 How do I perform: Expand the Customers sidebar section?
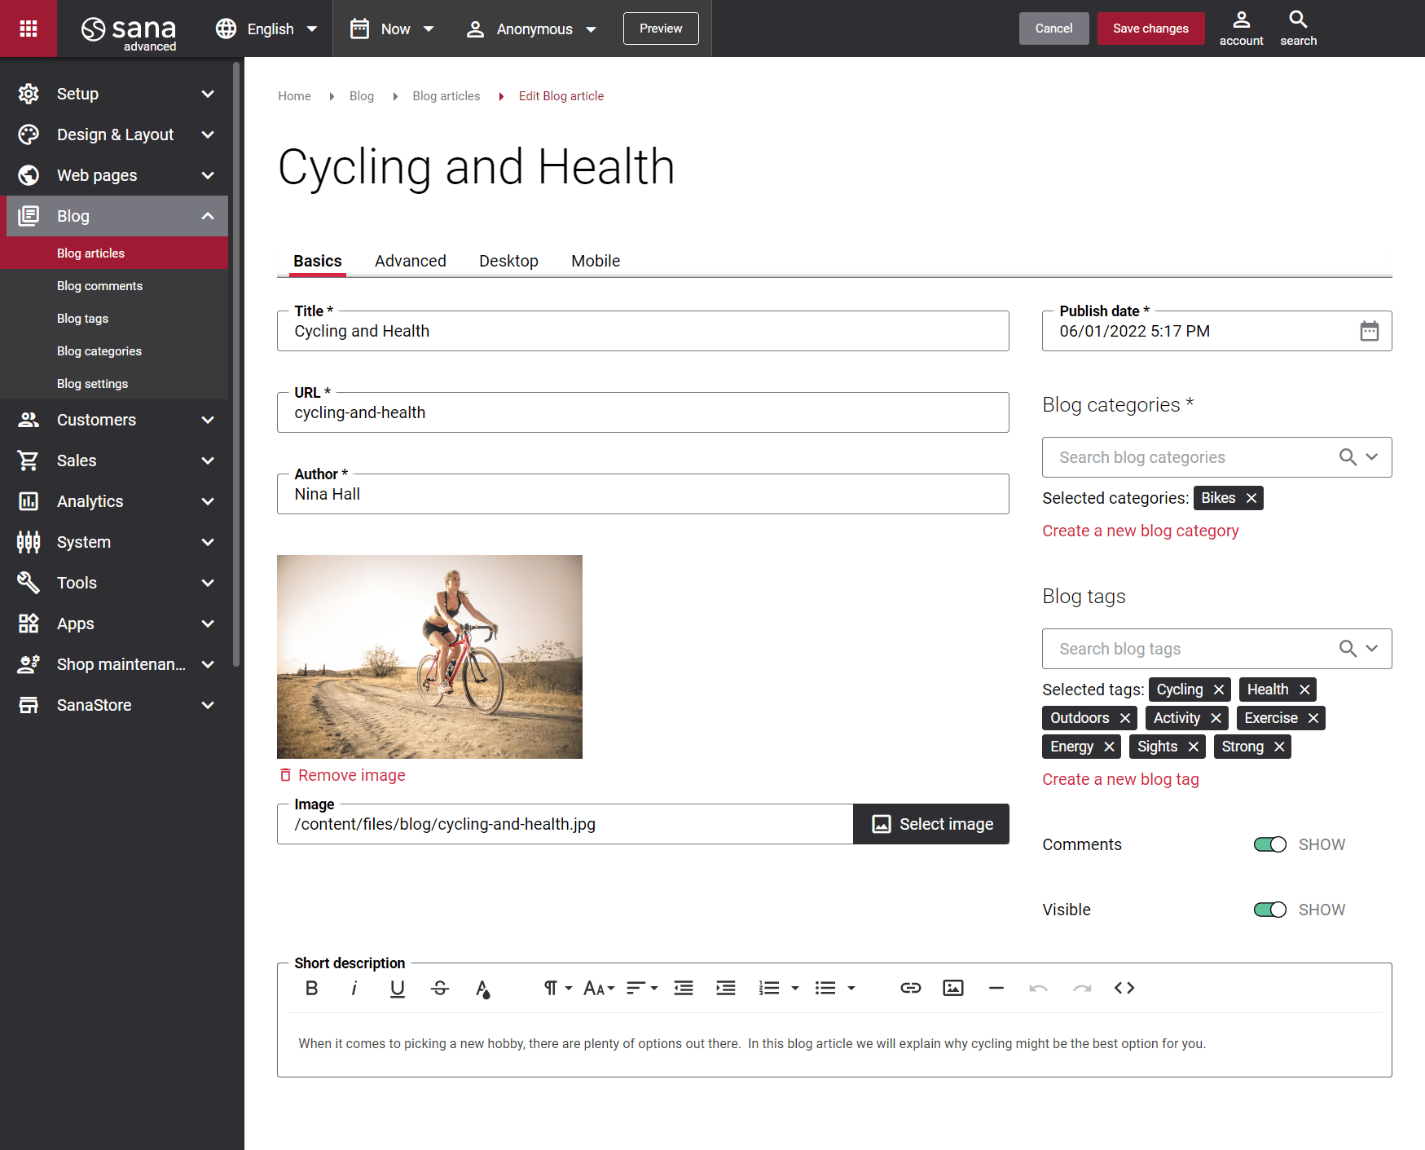115,419
